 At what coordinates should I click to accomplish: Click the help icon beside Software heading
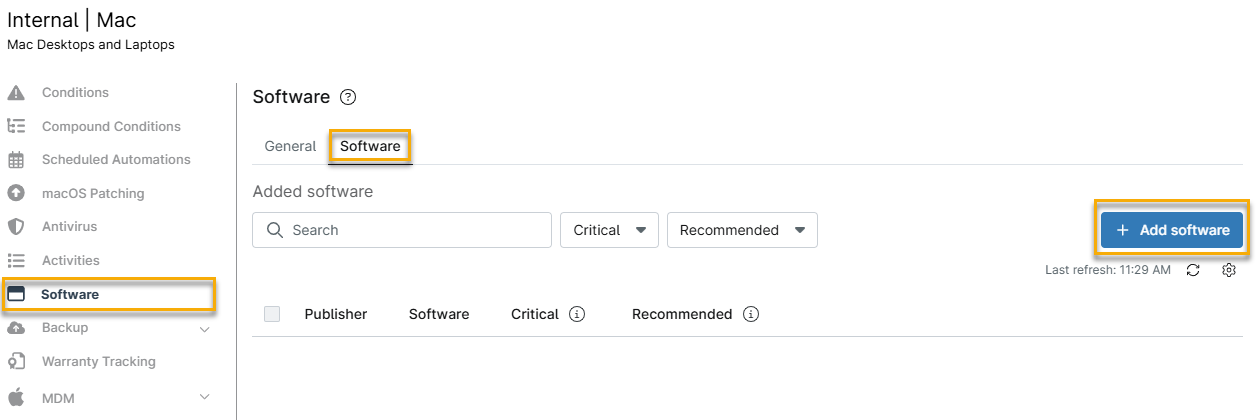(x=348, y=97)
